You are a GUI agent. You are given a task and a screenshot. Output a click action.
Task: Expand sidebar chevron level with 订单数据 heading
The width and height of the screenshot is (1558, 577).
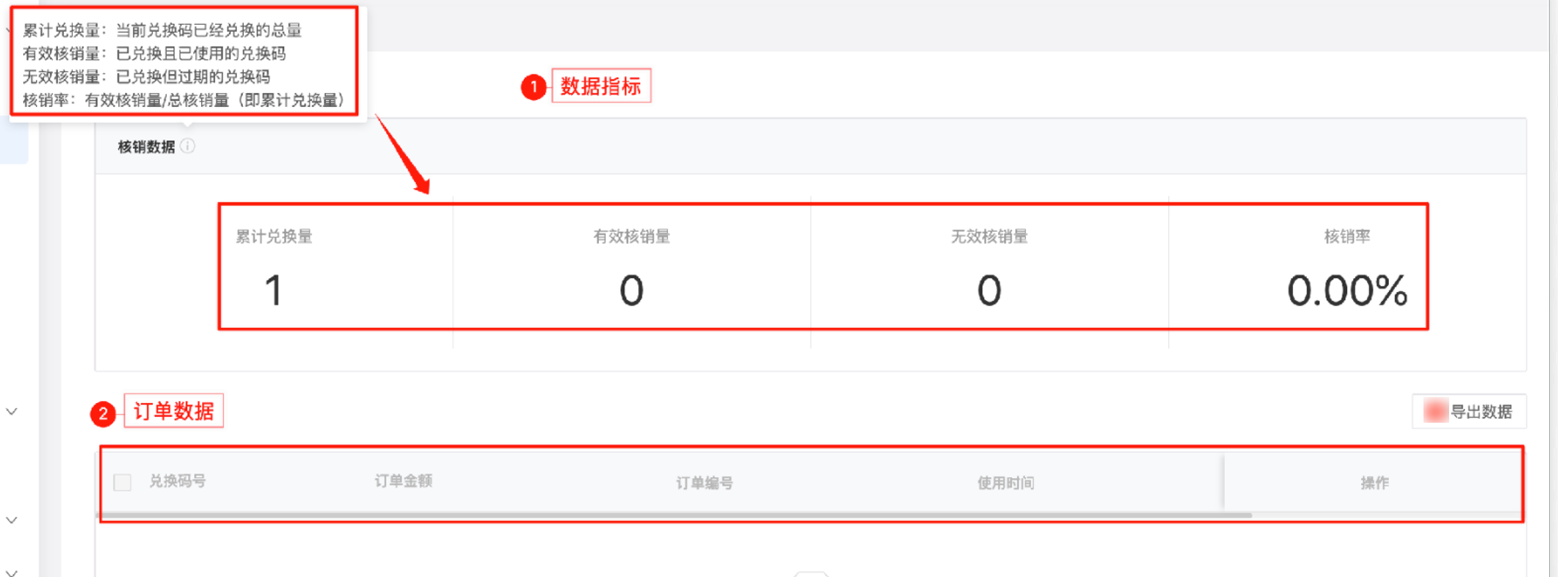point(13,411)
